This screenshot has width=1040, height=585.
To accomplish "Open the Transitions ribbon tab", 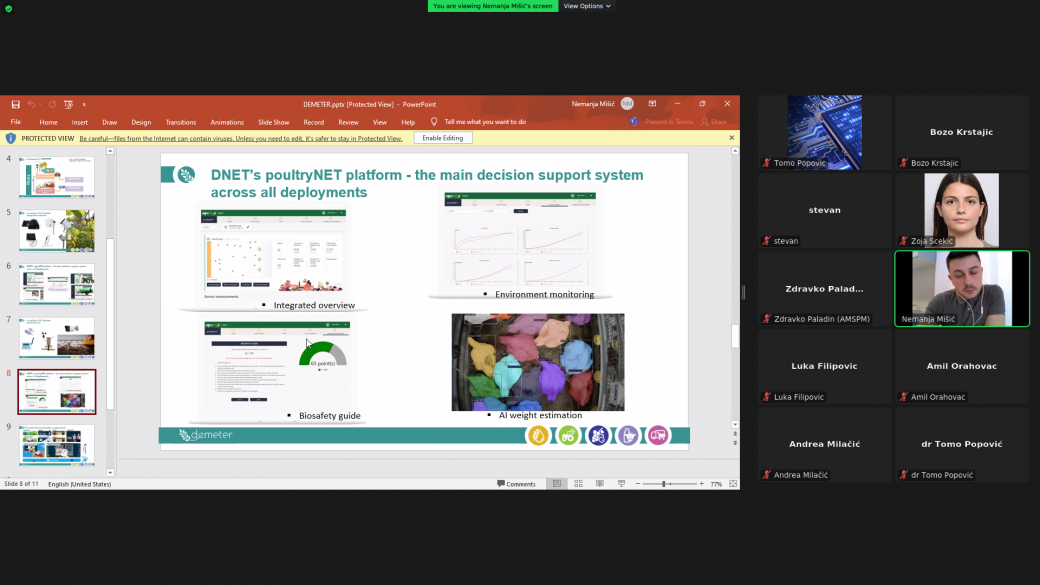I will point(181,122).
